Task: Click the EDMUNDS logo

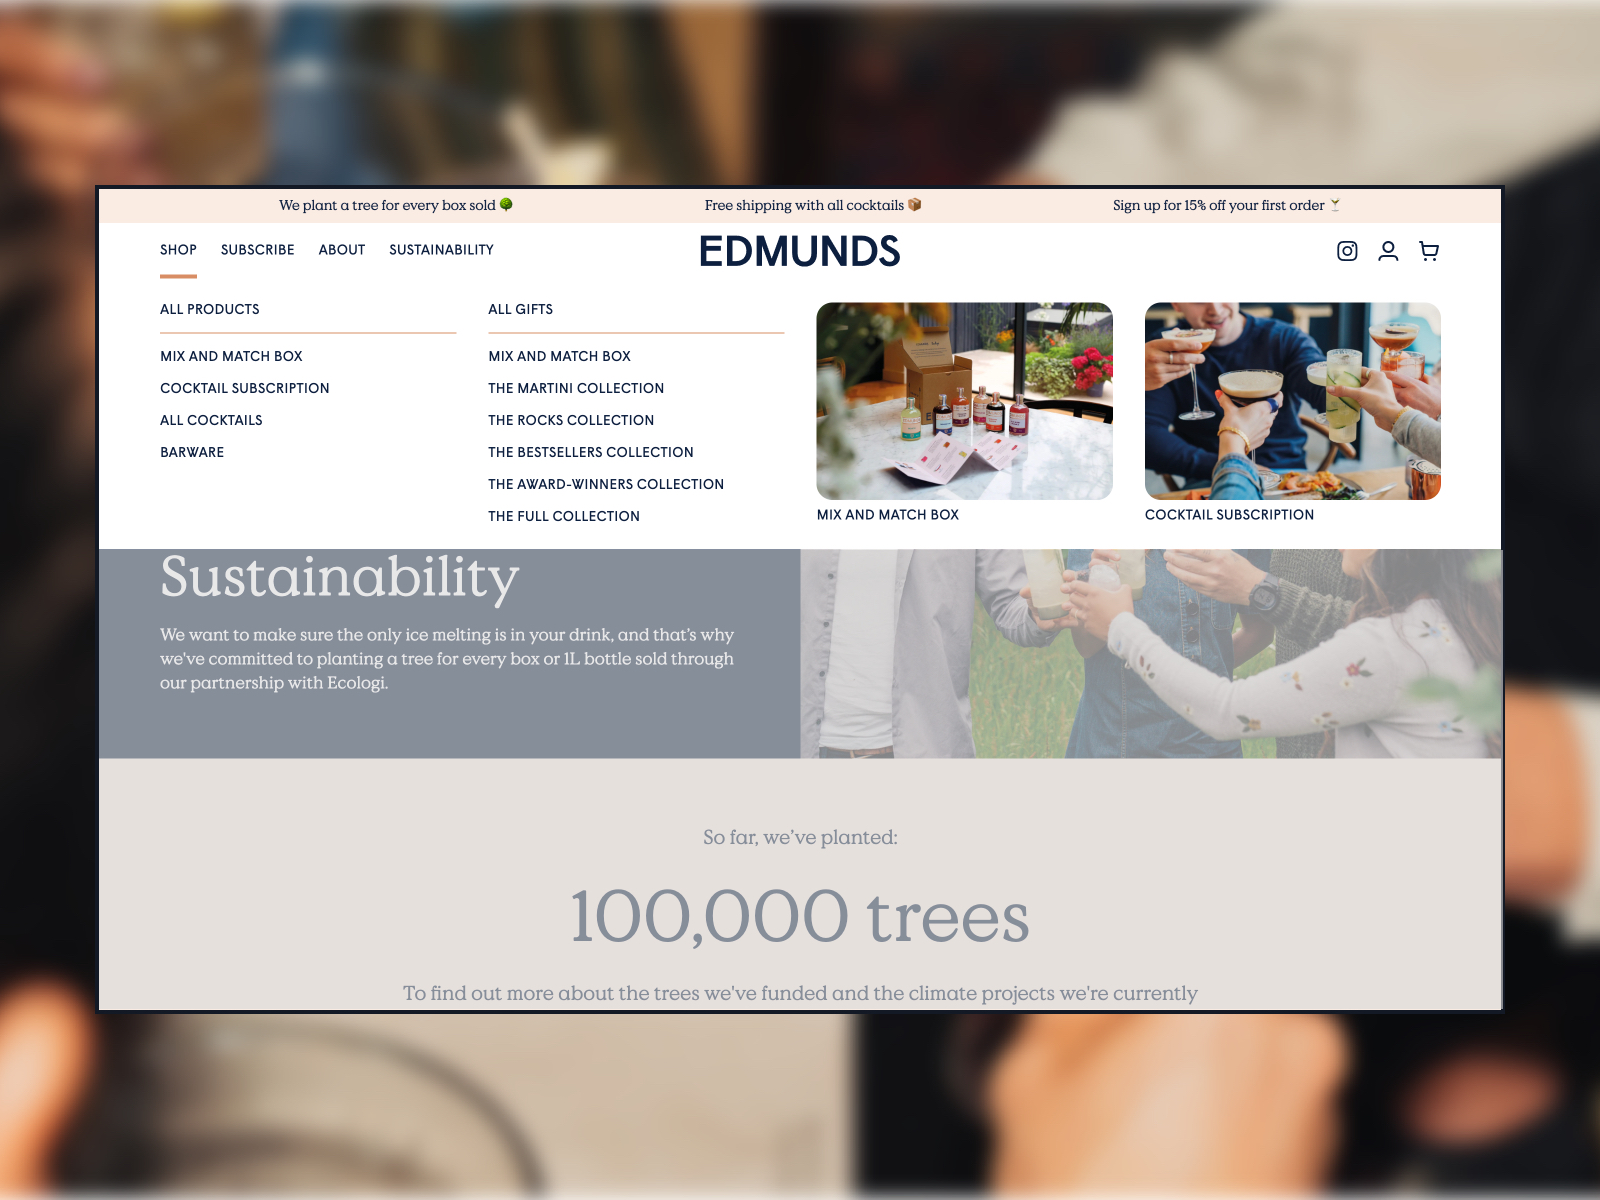Action: (x=799, y=252)
